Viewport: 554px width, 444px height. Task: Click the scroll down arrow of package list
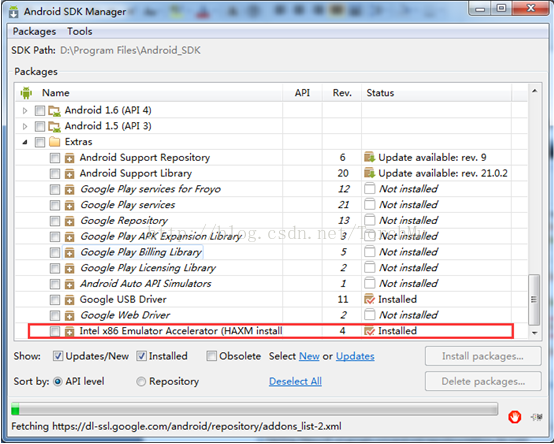click(x=534, y=333)
